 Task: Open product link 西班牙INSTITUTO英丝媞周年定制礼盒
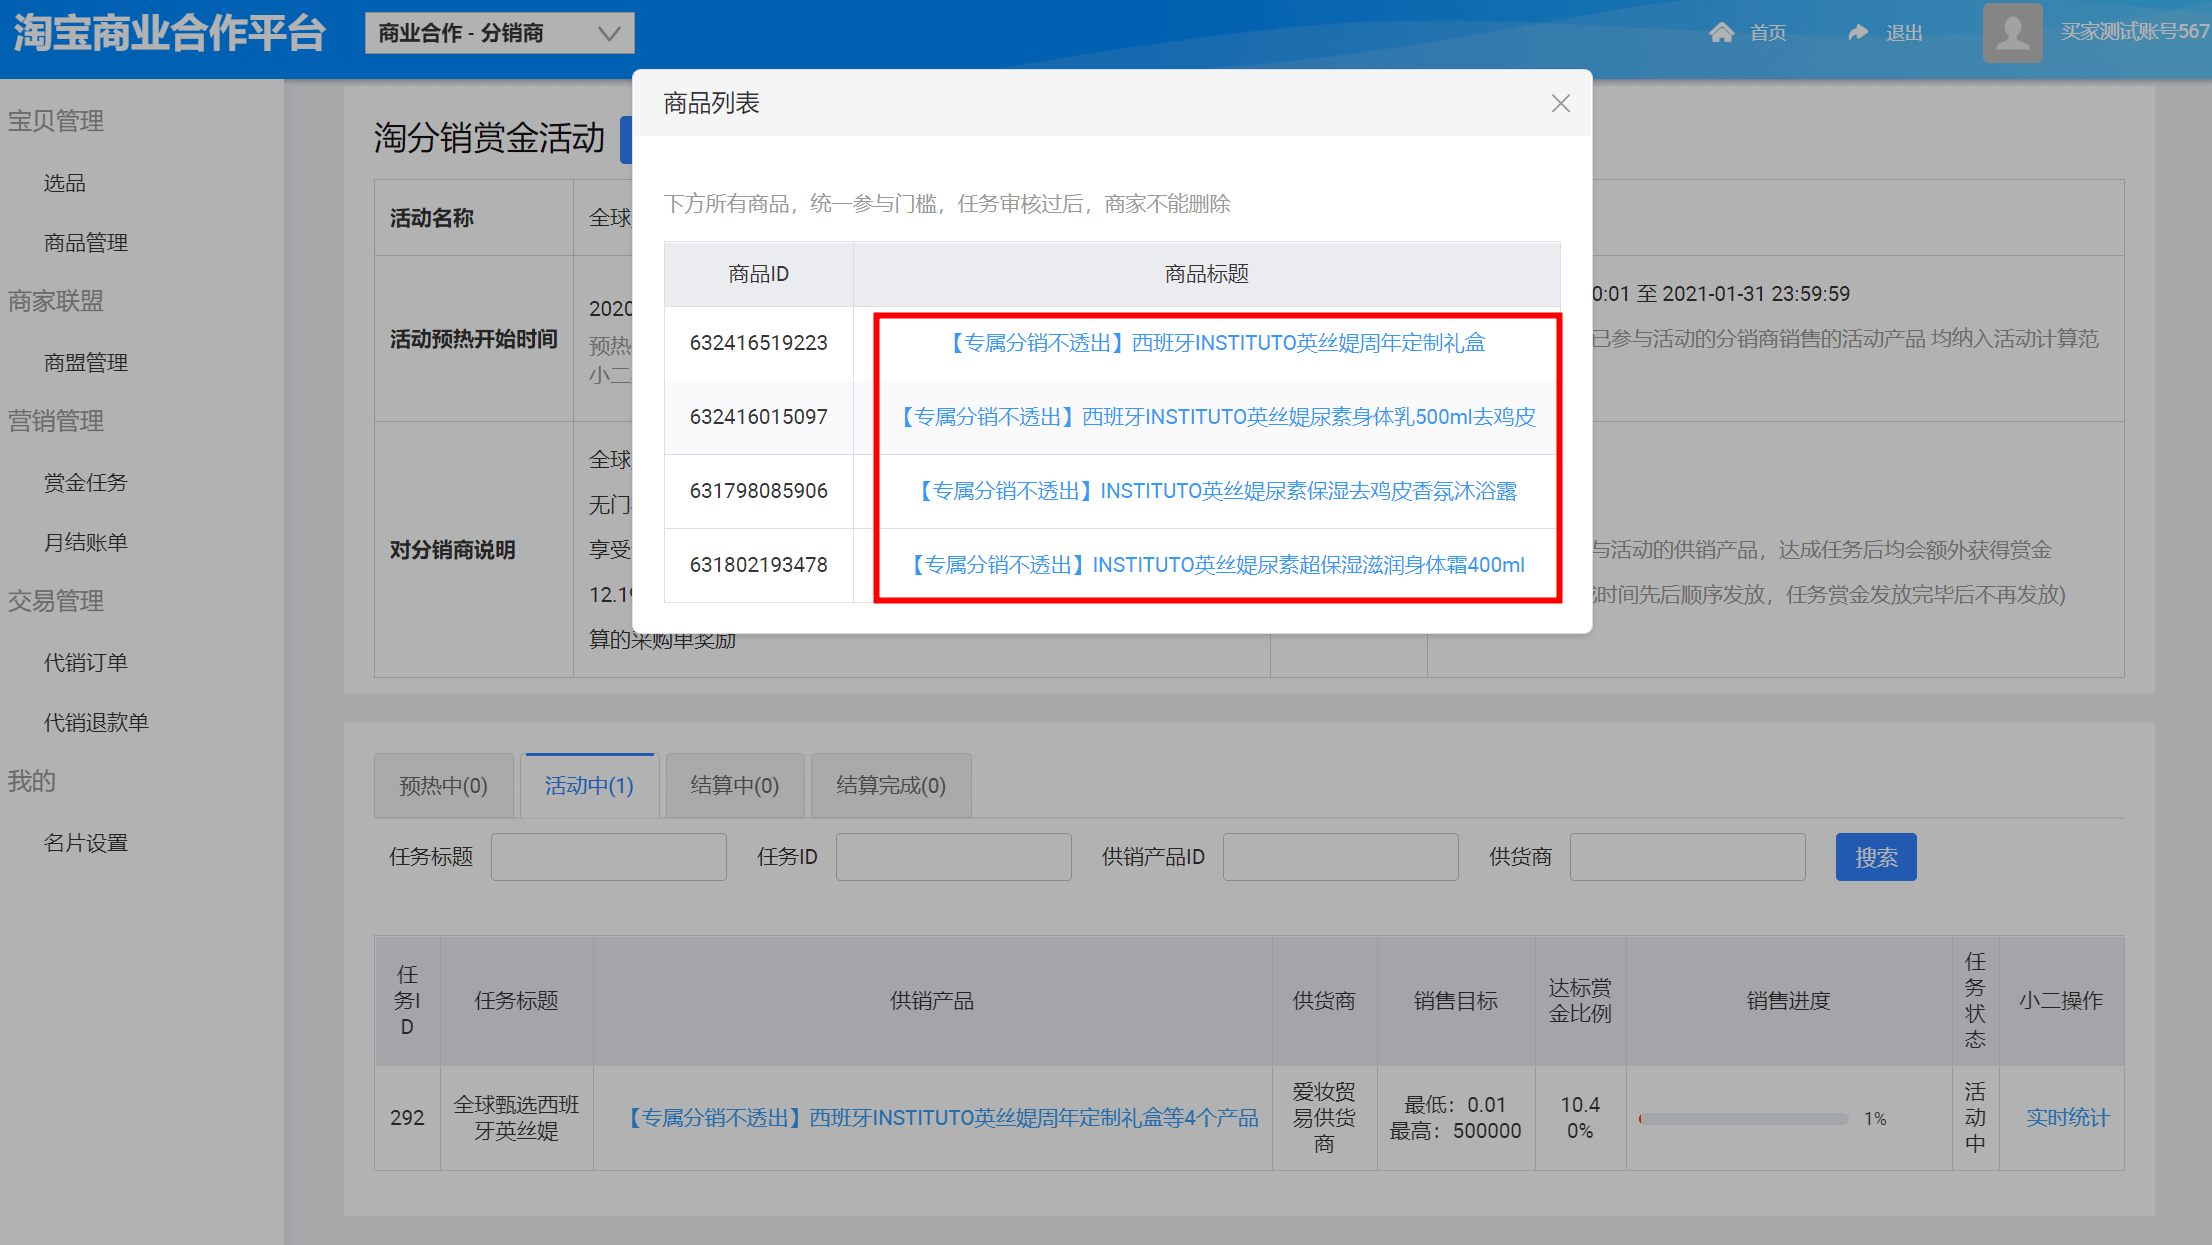(1214, 343)
